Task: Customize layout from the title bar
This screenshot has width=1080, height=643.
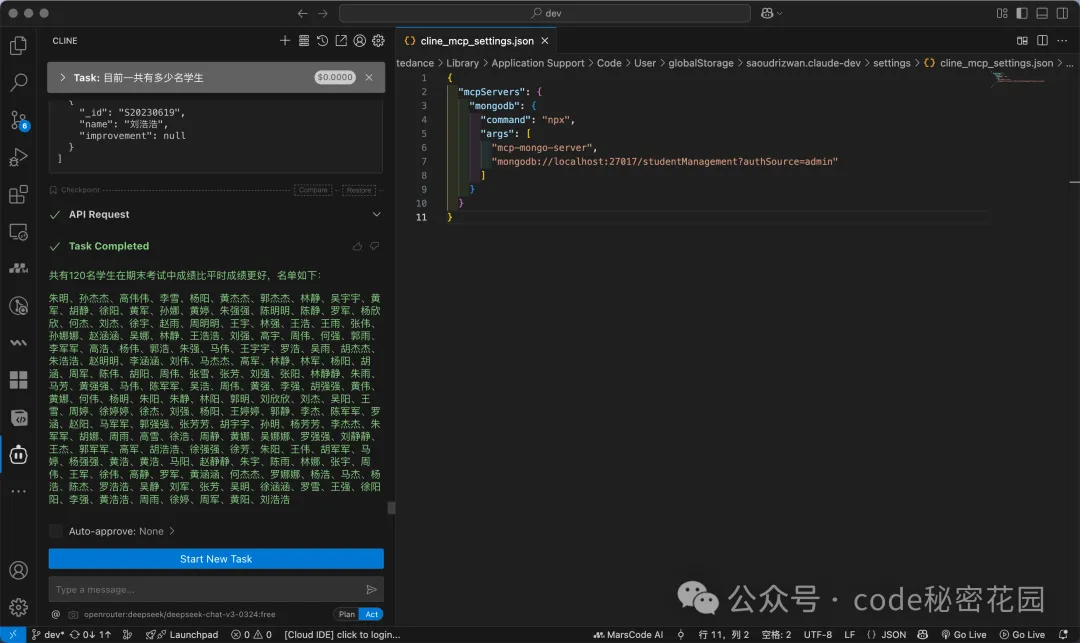Action: pos(1002,13)
